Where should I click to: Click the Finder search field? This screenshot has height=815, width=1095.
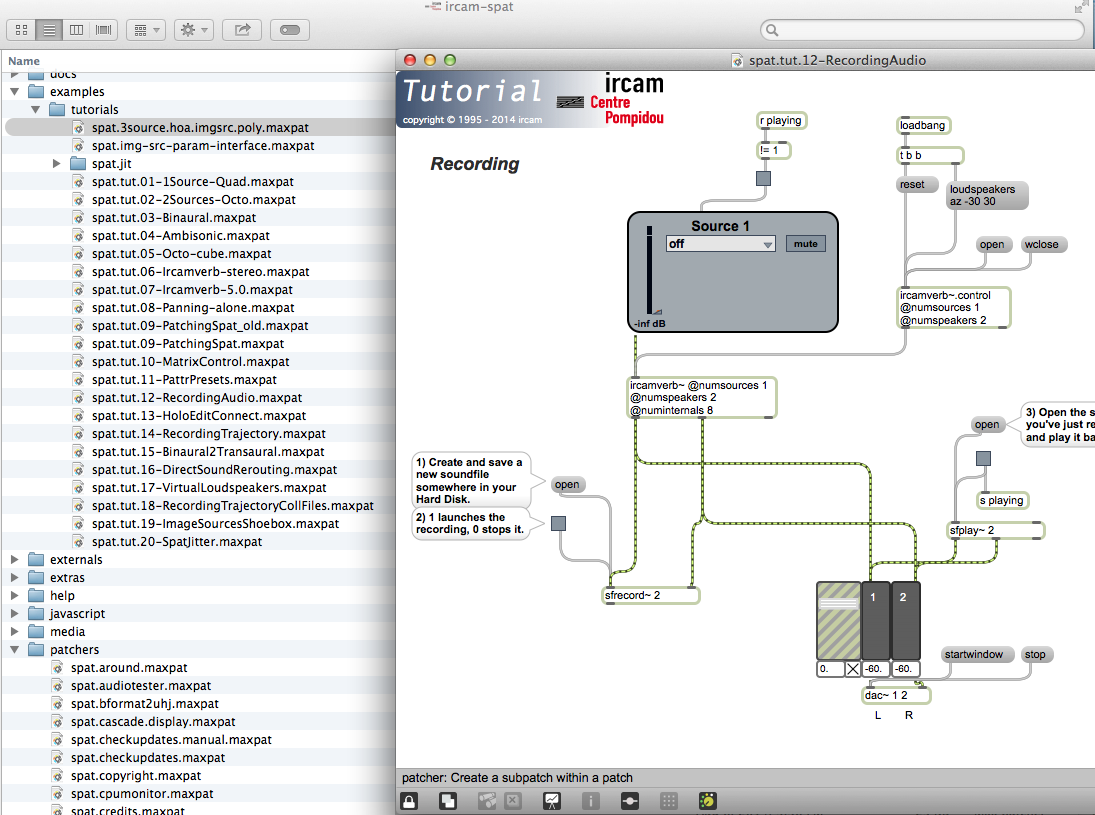tap(922, 30)
